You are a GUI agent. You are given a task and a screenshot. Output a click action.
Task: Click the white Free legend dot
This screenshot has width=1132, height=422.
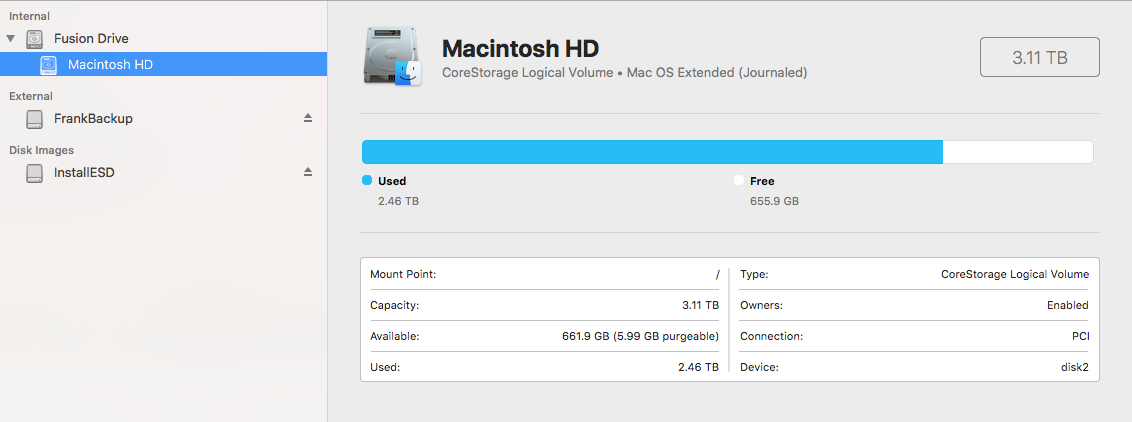pyautogui.click(x=739, y=181)
